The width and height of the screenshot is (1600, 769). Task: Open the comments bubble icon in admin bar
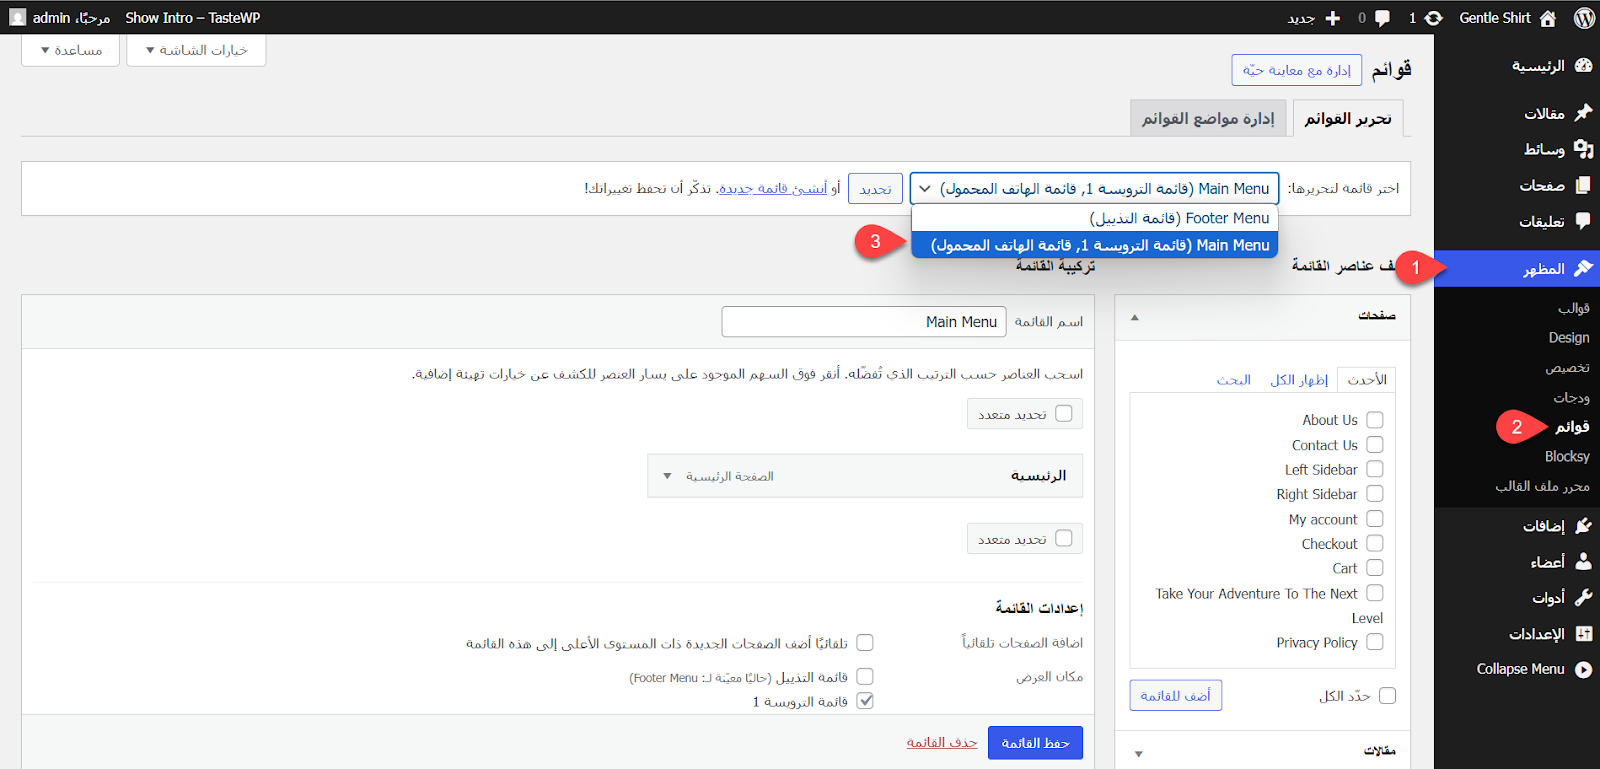[x=1382, y=18]
